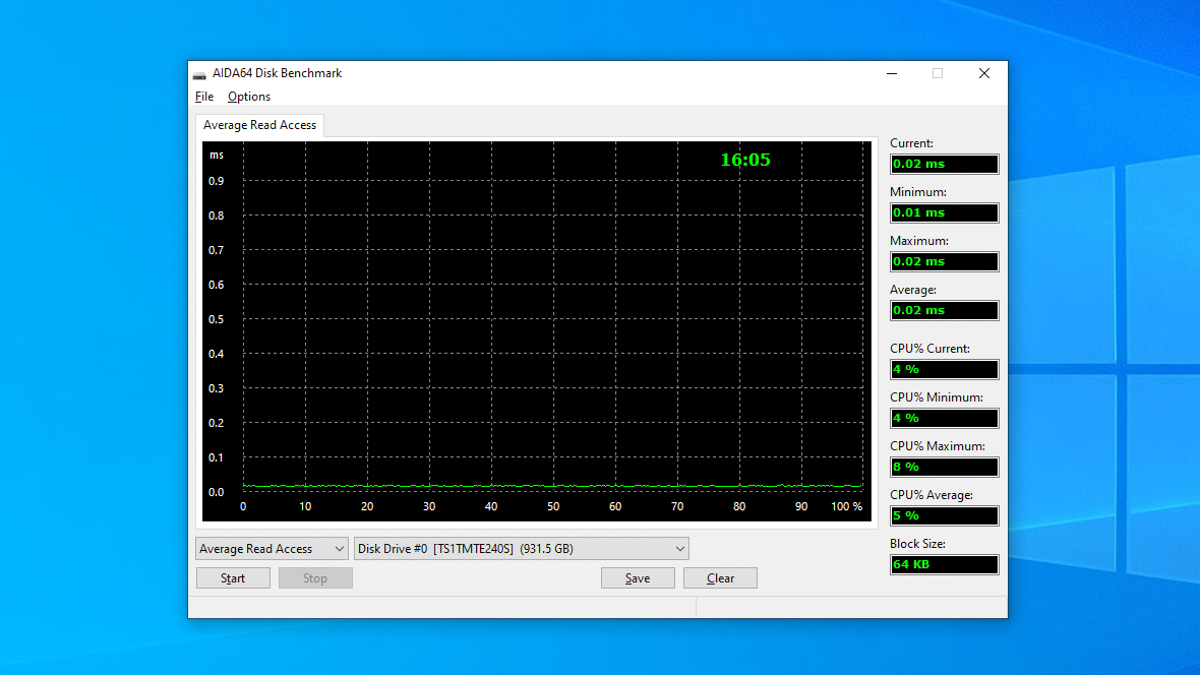Click the Minimum 0.01 ms value field
1200x675 pixels.
pyautogui.click(x=945, y=213)
